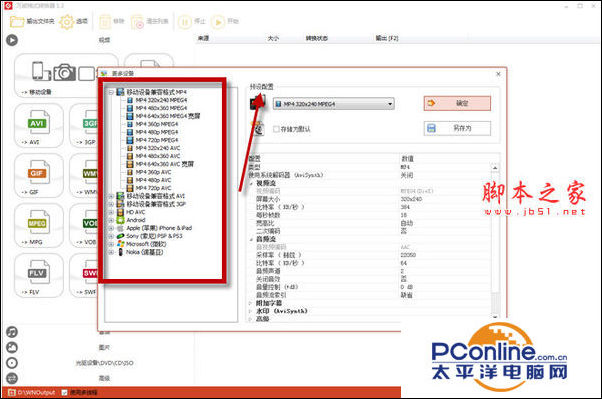Open the picture category icon in sidebar
Image resolution: width=602 pixels, height=399 pixels.
coord(12,348)
